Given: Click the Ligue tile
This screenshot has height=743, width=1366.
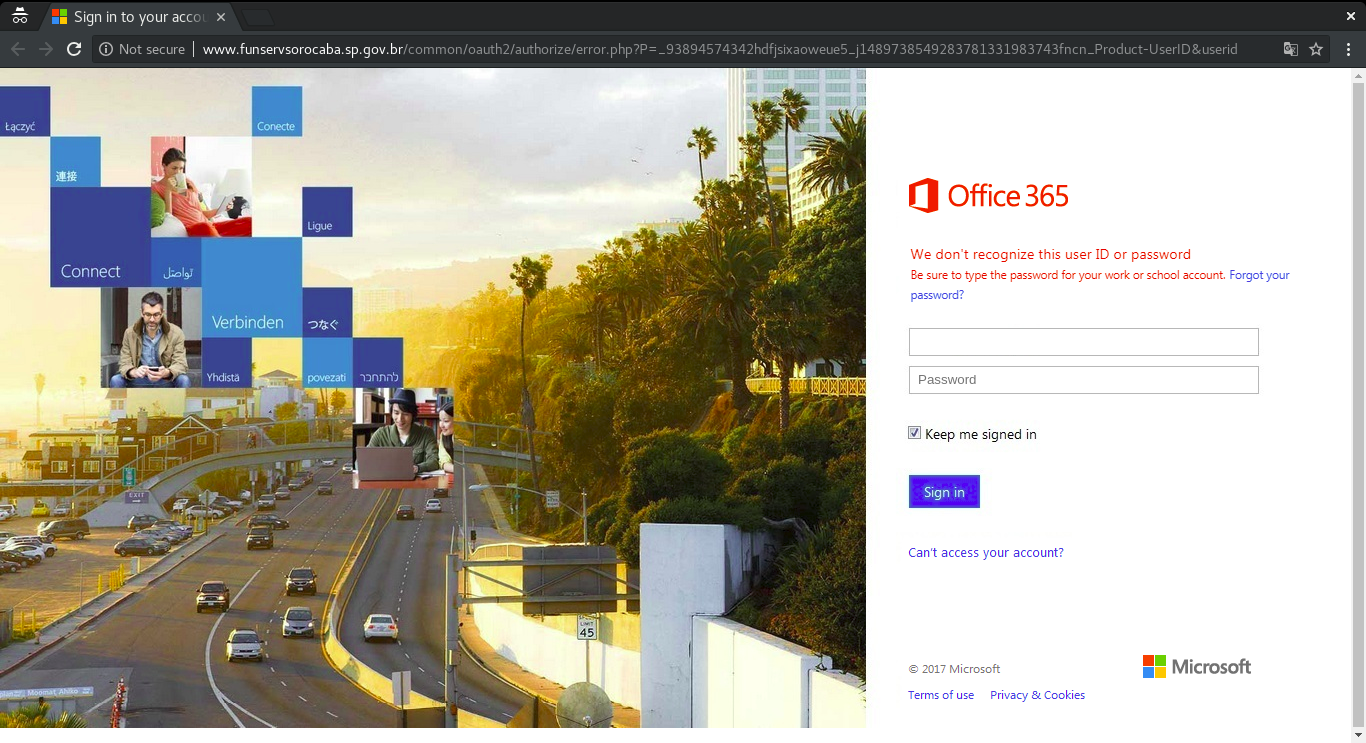Looking at the screenshot, I should [x=327, y=212].
